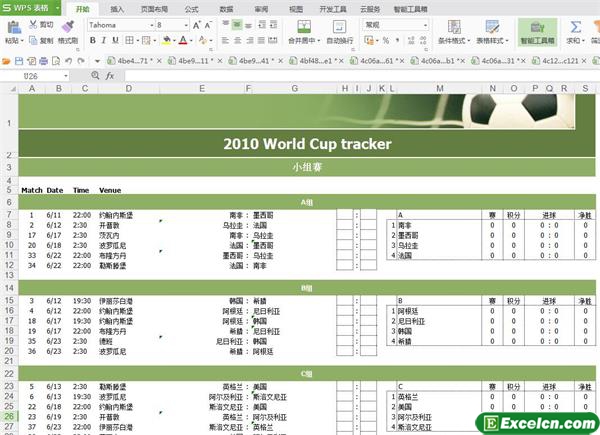Open the Review ribbon tab
600x435 pixels.
(261, 9)
